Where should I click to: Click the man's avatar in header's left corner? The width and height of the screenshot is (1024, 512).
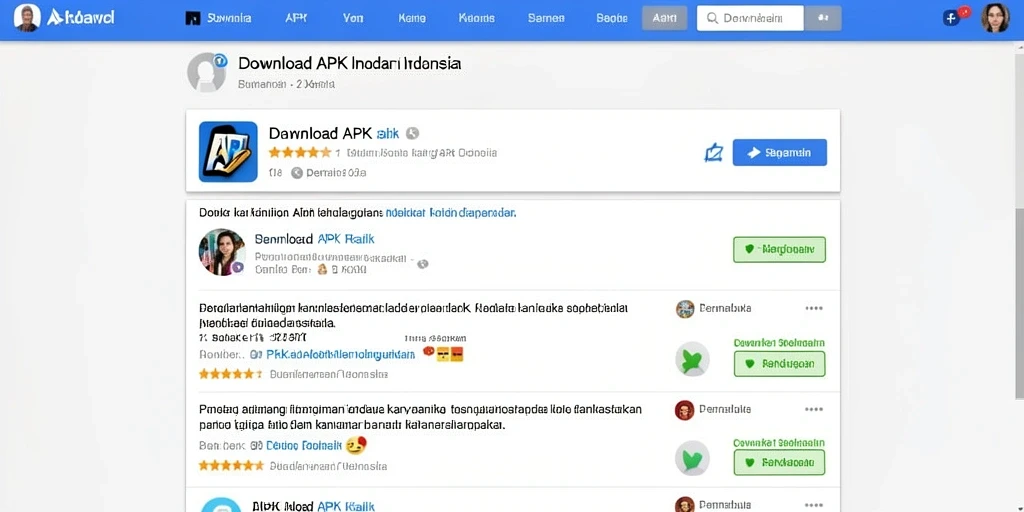point(27,18)
